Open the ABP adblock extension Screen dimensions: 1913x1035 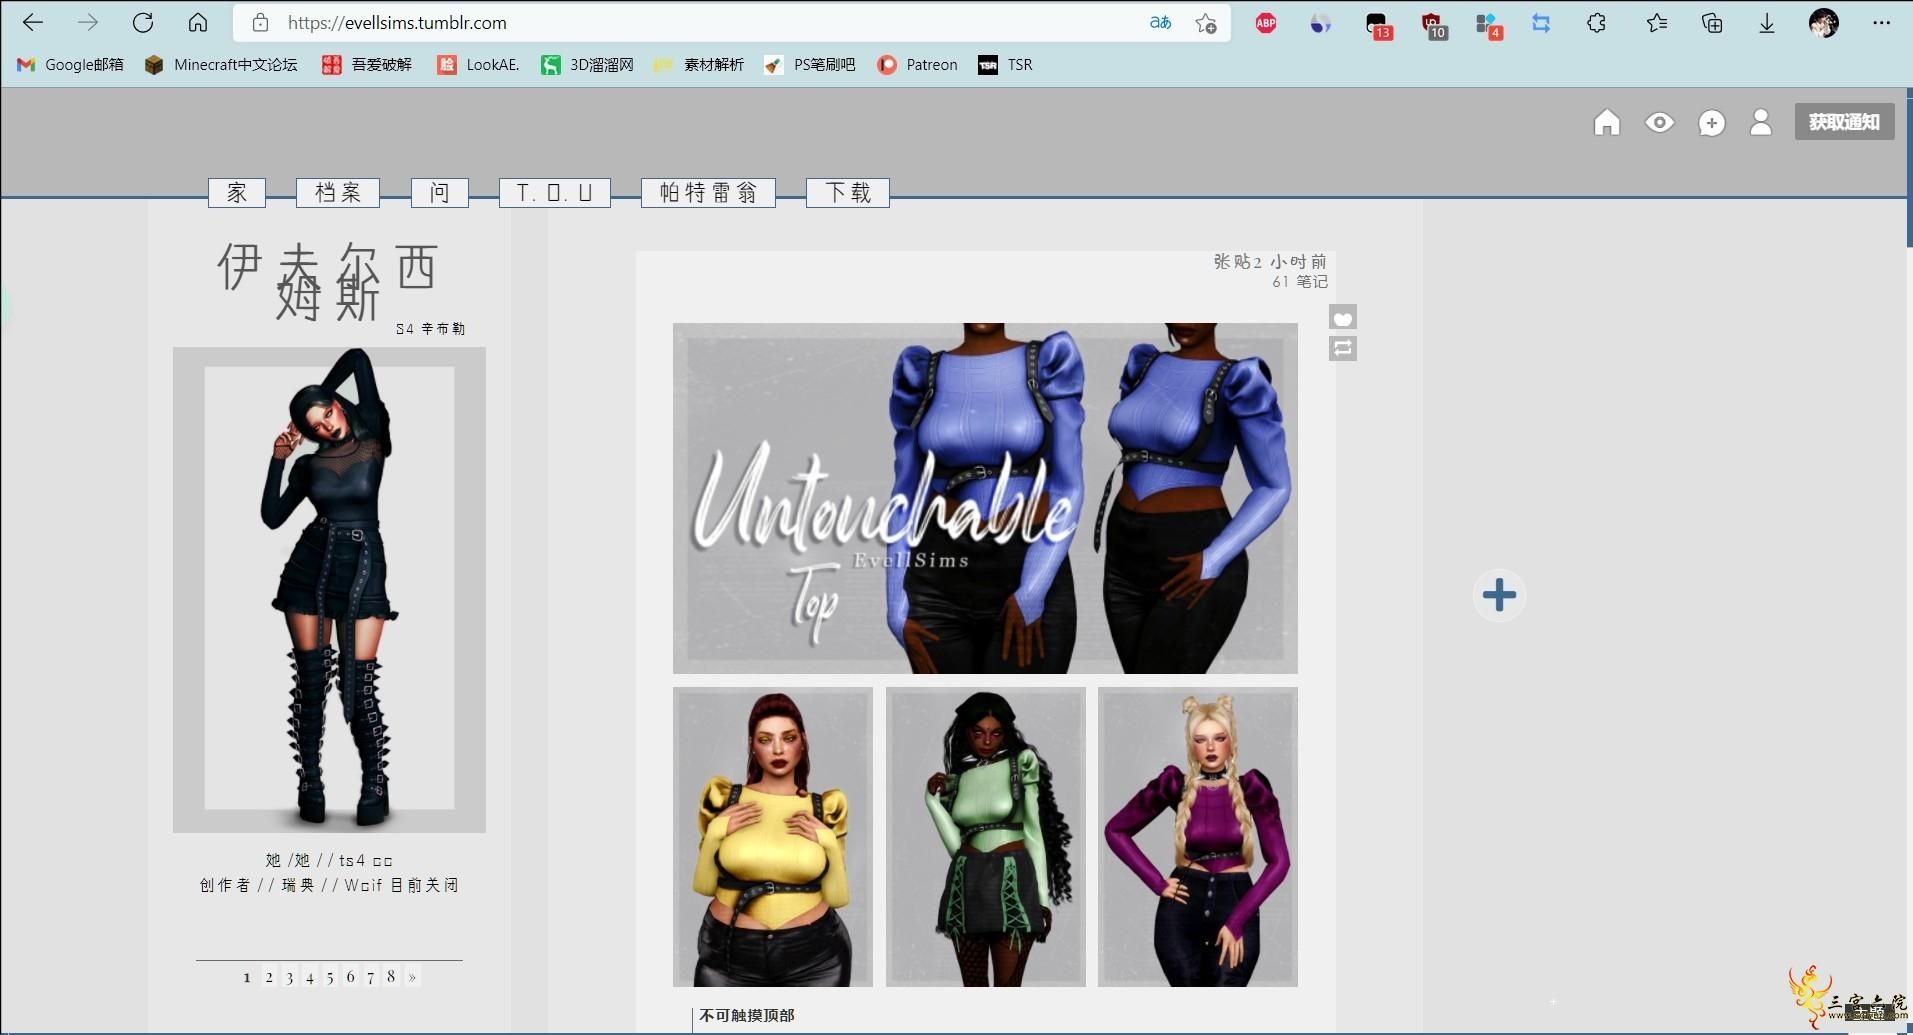coord(1266,23)
